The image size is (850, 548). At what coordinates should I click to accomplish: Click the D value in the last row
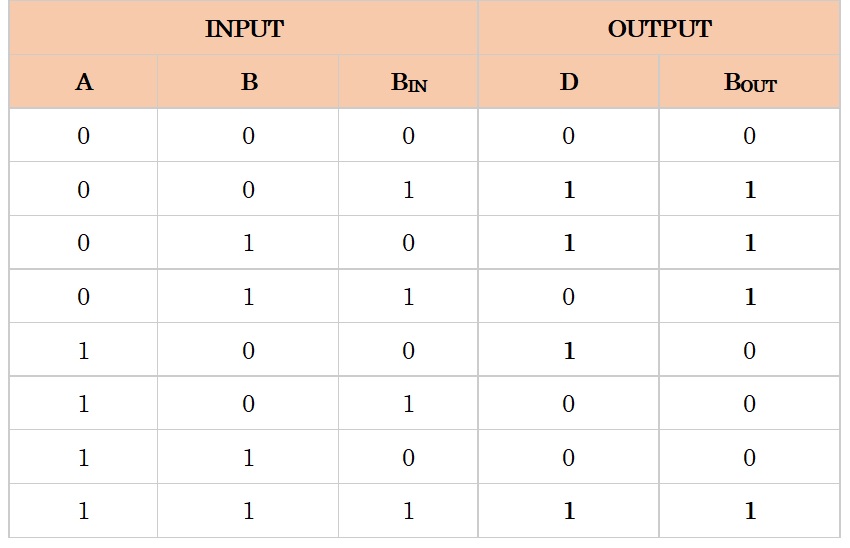click(569, 511)
